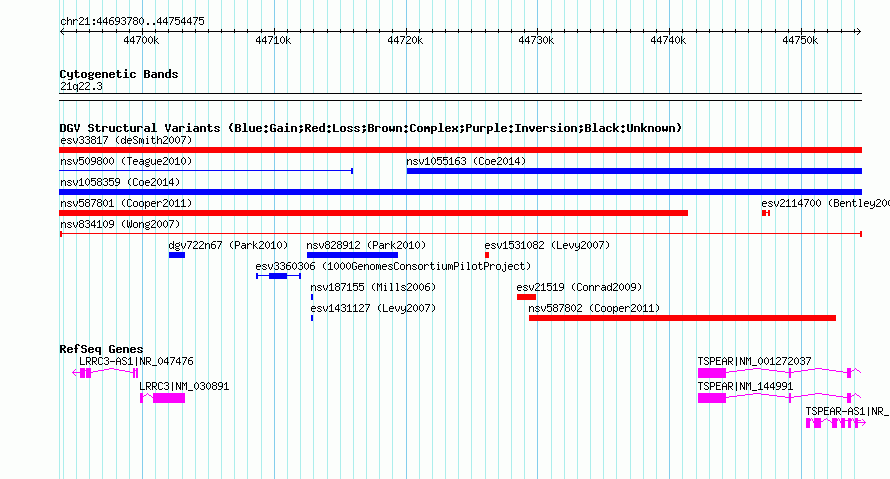Open the esv21519 (Conrad2009) label
890x479 pixels.
point(579,287)
